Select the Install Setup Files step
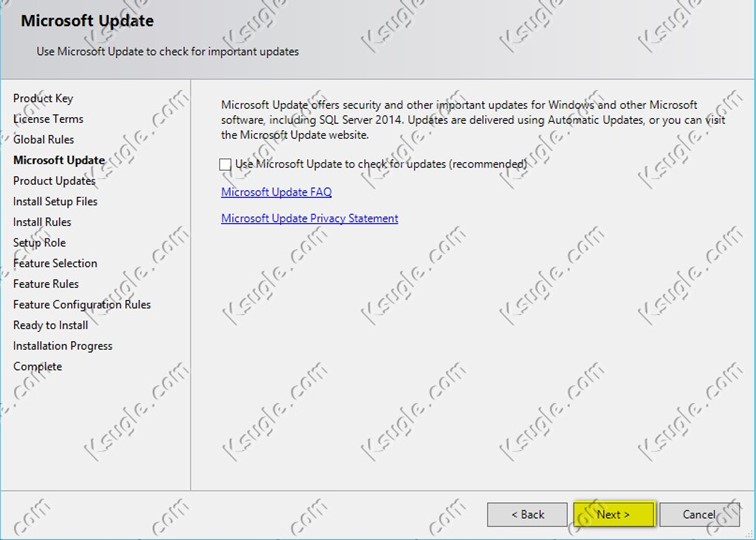 pos(55,202)
